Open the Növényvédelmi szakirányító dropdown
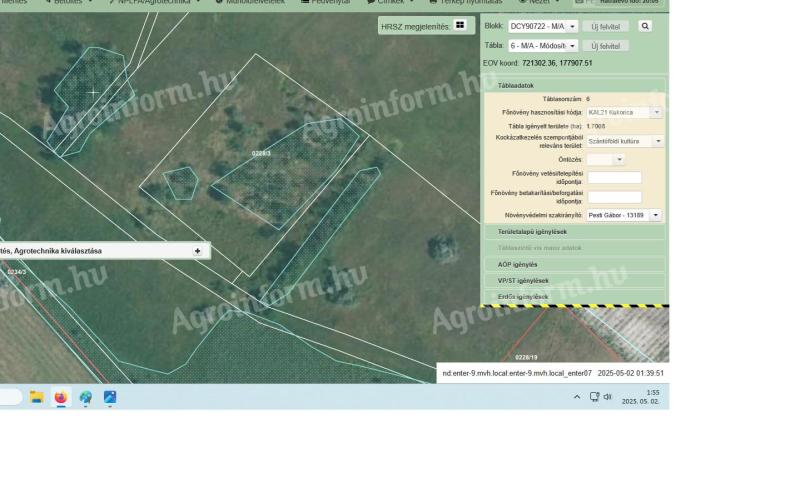800x498 pixels. (x=624, y=215)
